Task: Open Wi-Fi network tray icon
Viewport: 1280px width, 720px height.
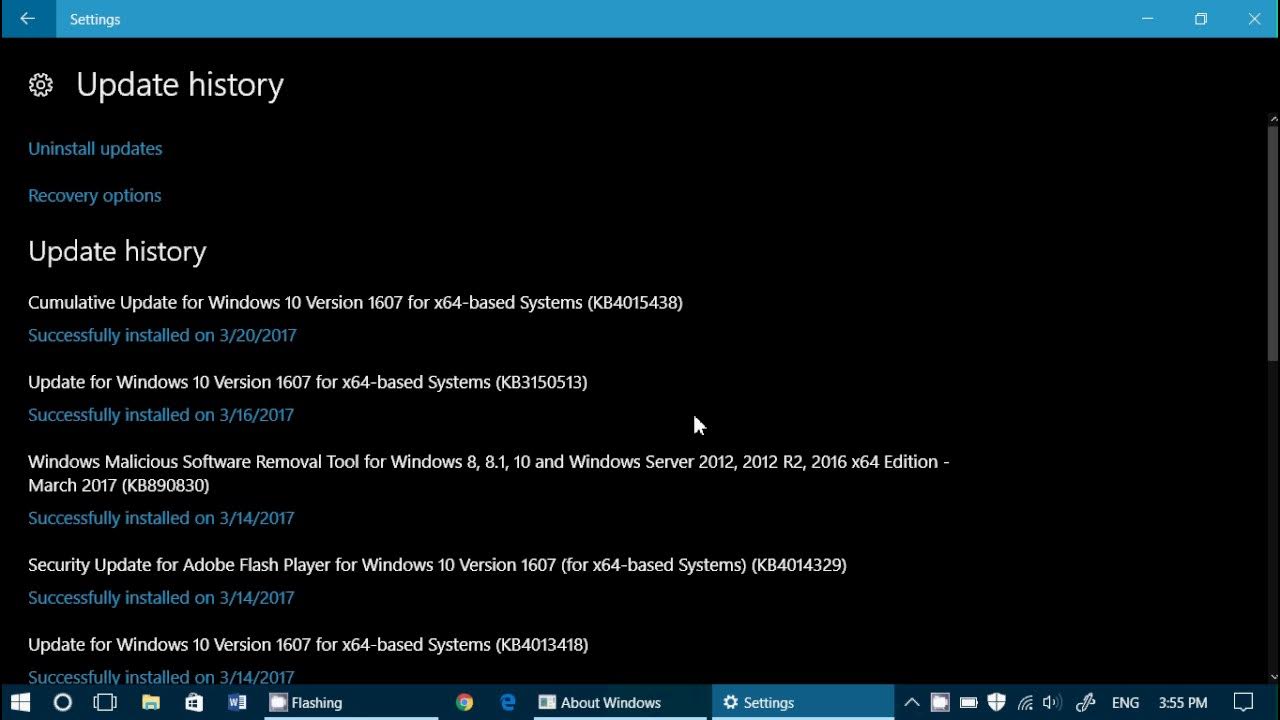Action: tap(1025, 702)
